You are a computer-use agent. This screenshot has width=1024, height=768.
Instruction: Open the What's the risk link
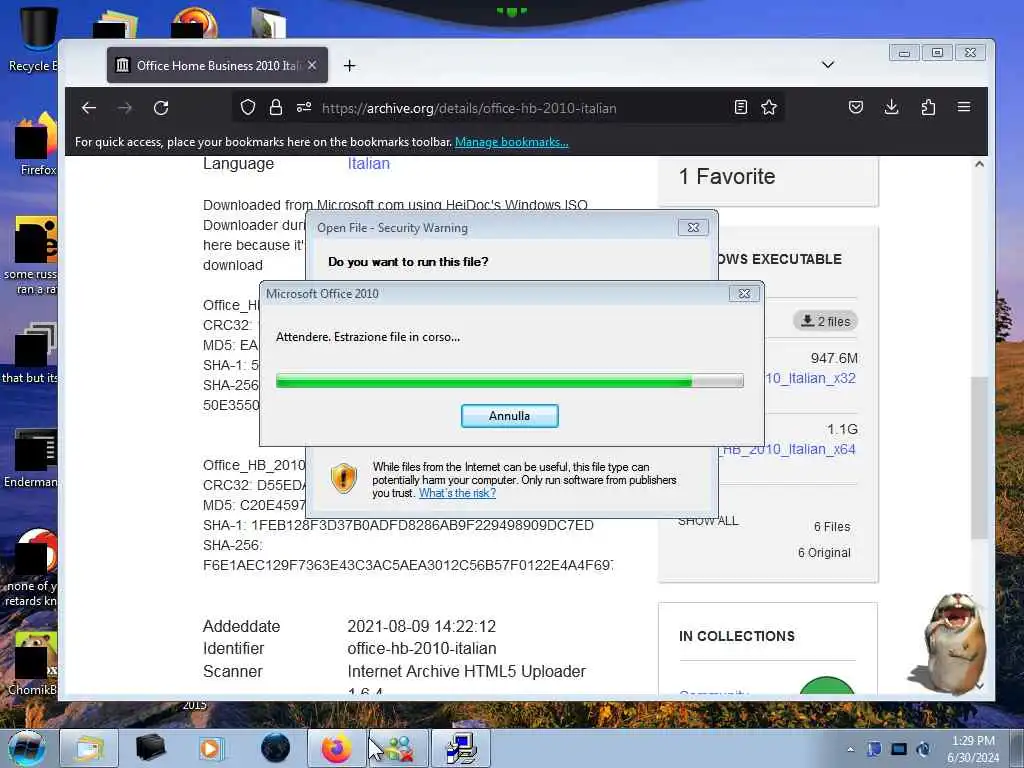457,493
